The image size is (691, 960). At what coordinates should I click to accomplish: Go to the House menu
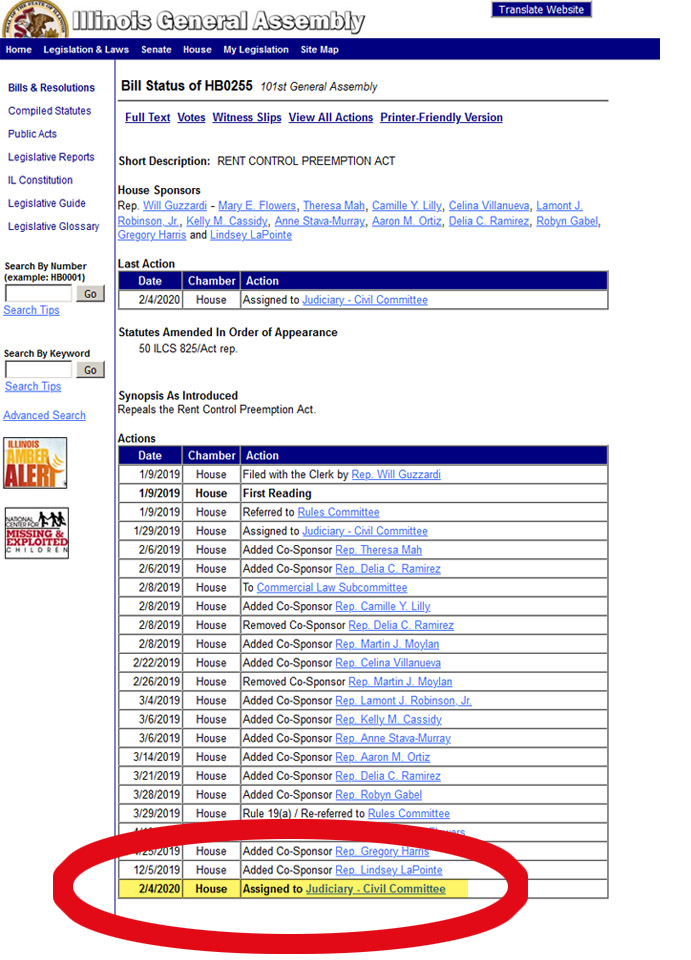(197, 50)
